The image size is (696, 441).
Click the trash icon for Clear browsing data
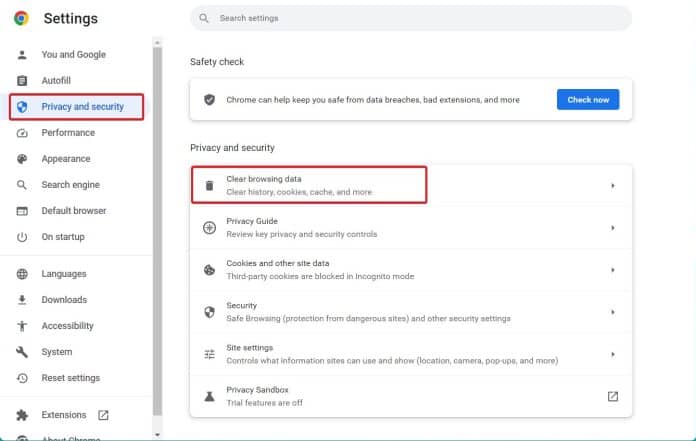209,185
